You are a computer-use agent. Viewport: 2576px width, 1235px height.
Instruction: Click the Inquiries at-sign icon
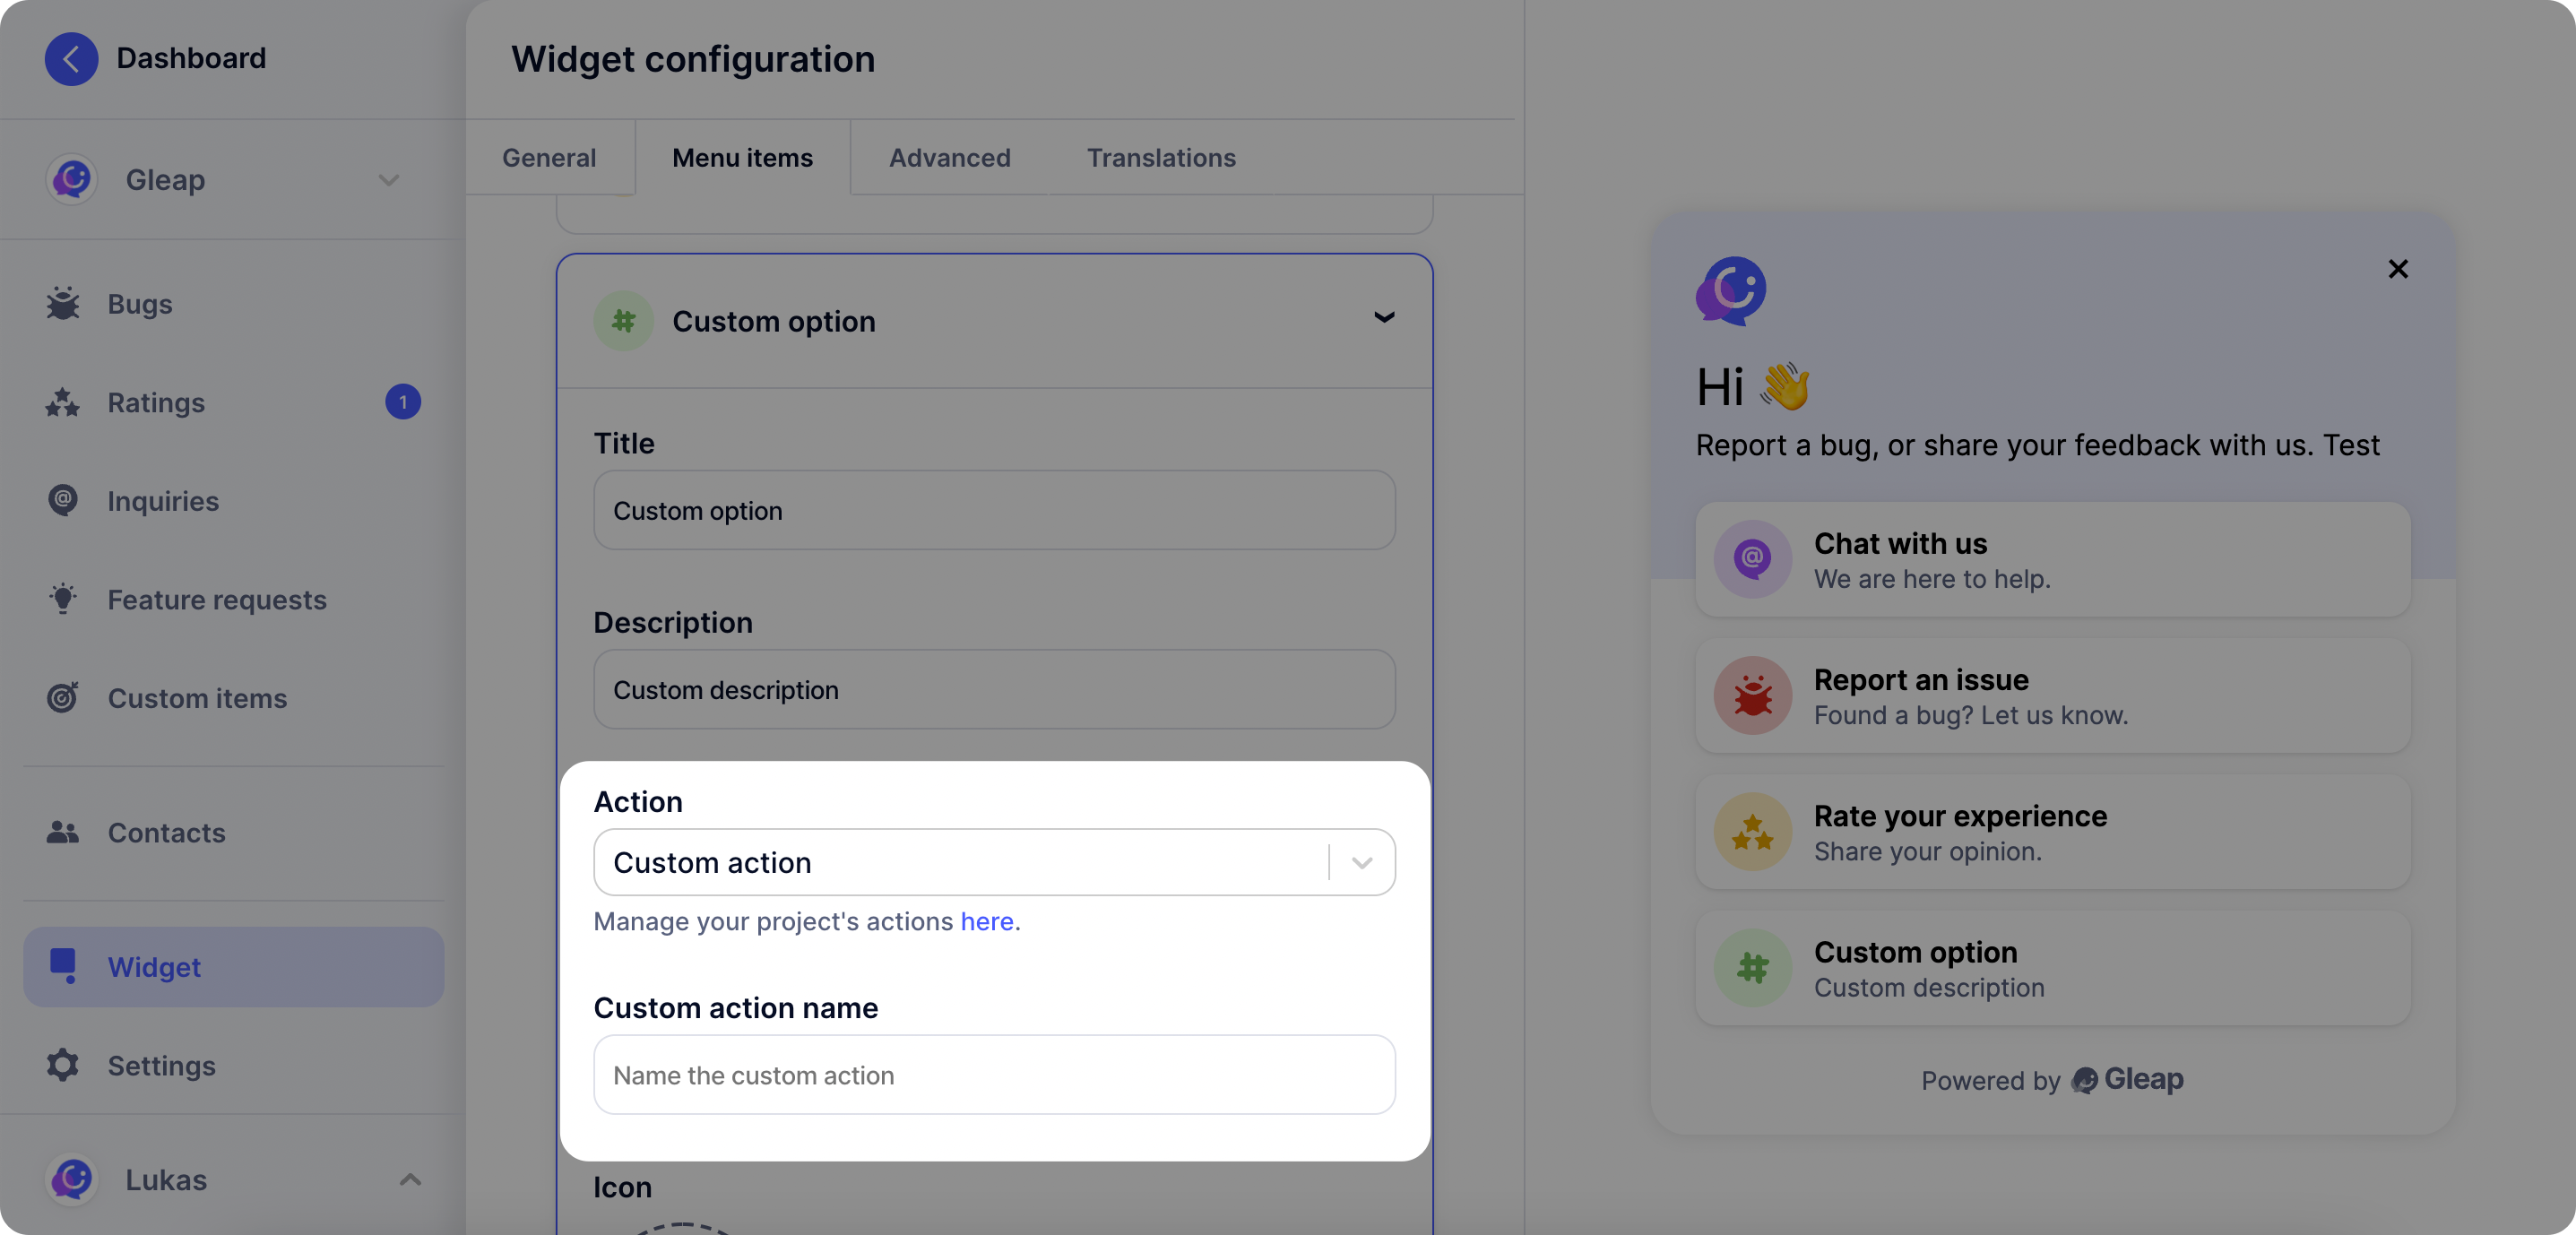click(x=62, y=500)
